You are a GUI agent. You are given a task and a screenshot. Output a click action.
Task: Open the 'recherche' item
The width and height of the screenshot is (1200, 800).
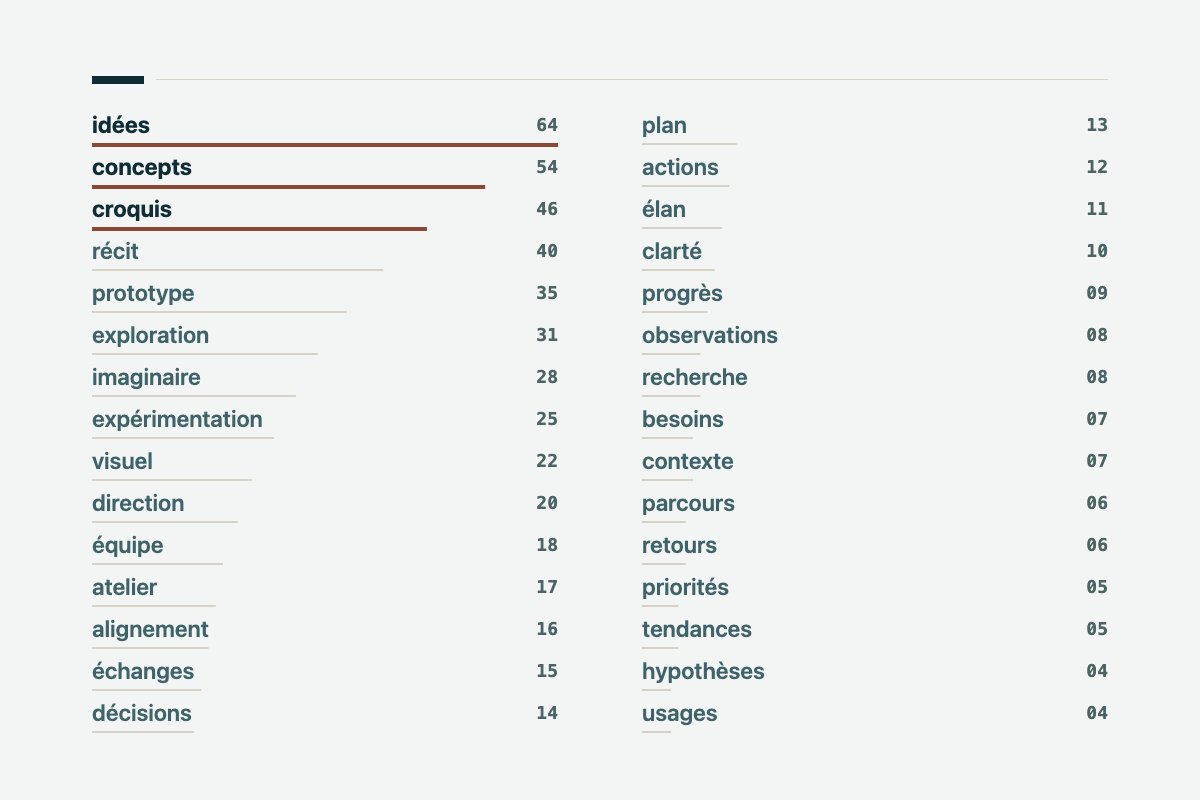pyautogui.click(x=695, y=378)
